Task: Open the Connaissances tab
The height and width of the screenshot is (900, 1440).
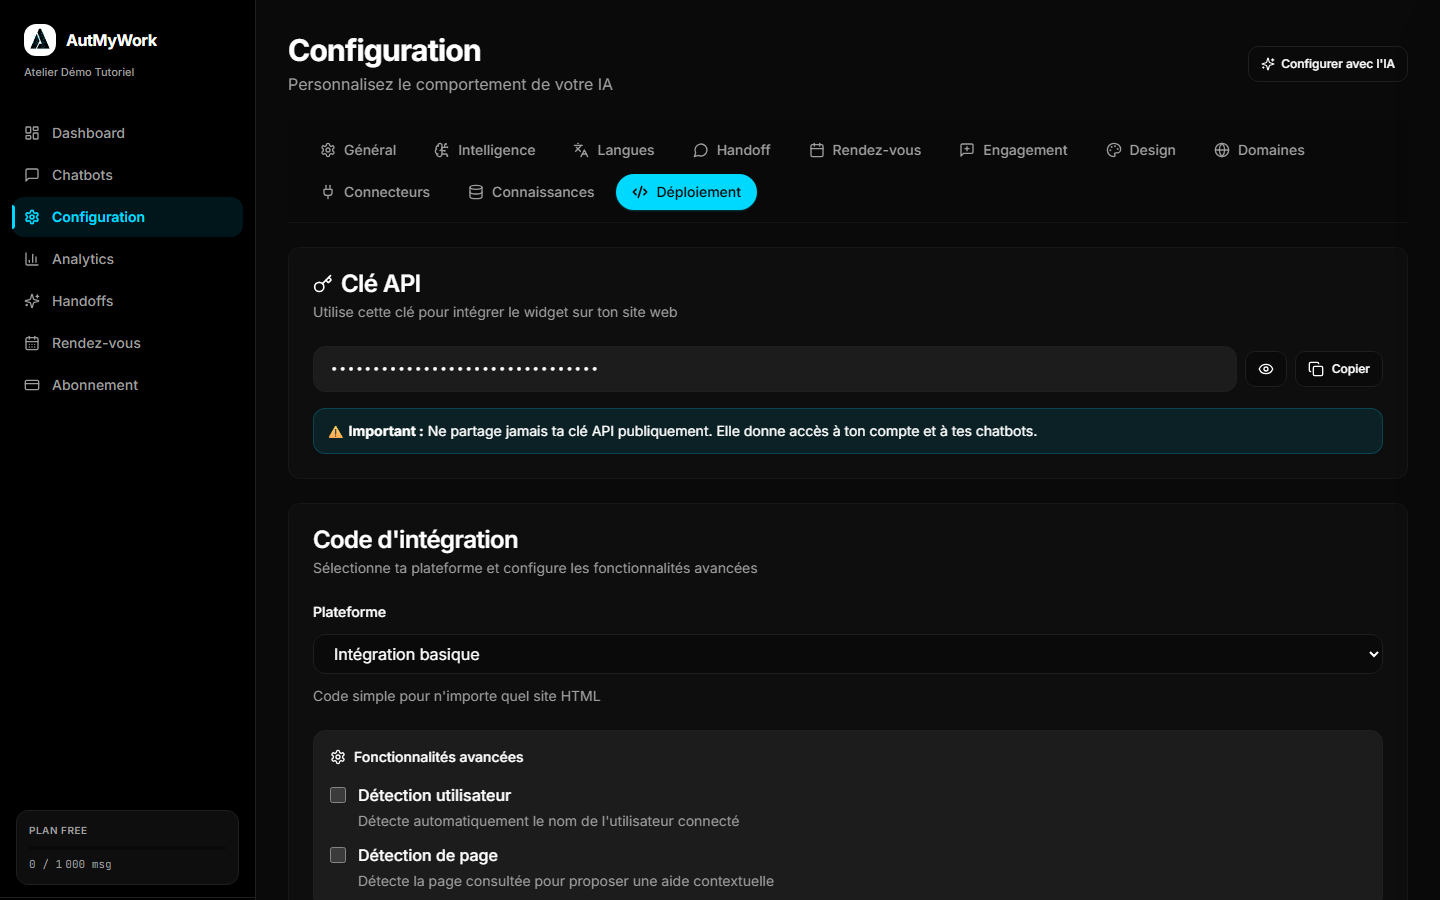Action: pos(531,192)
